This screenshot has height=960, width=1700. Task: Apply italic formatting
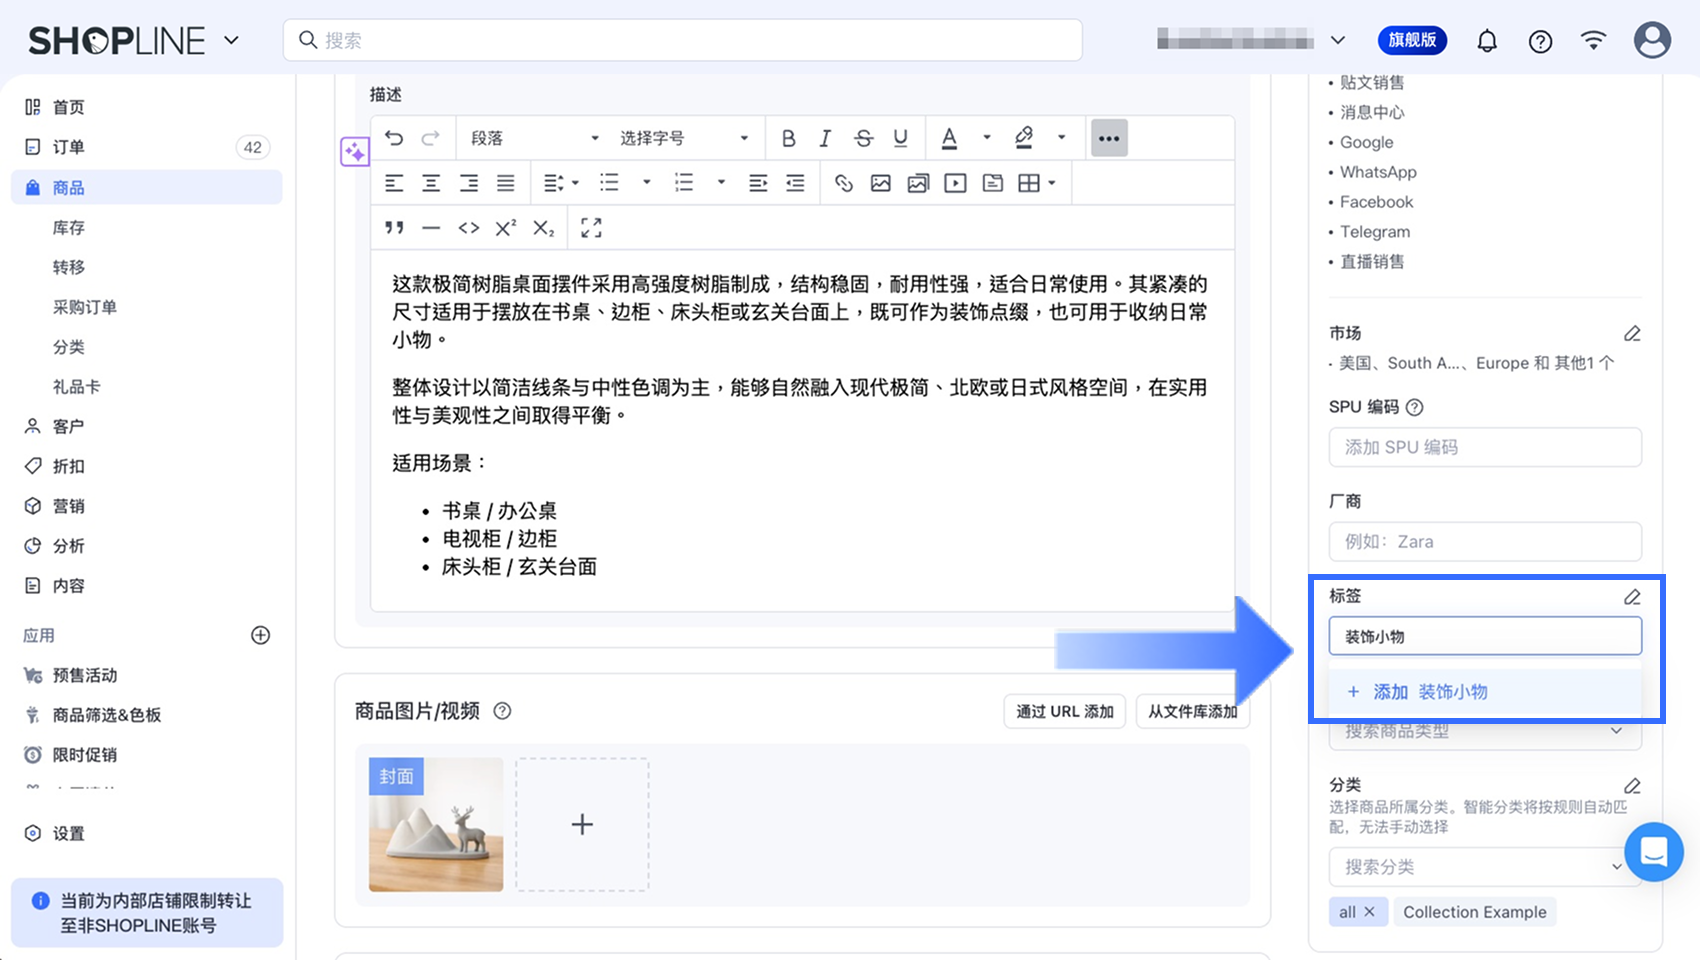pyautogui.click(x=825, y=138)
